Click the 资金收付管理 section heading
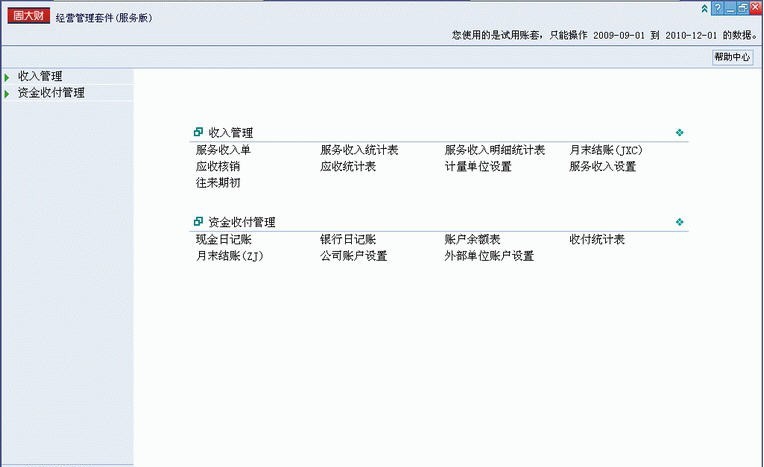 tap(242, 222)
